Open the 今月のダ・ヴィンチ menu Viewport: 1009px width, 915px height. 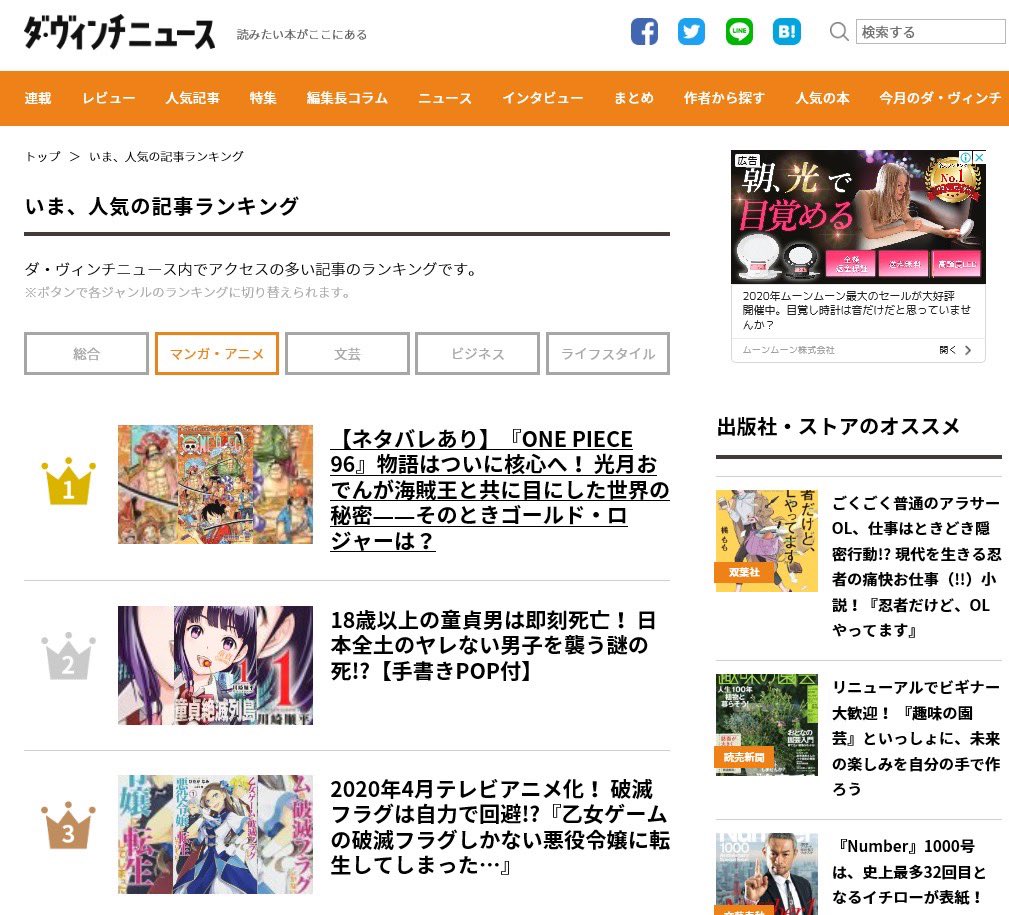(941, 98)
